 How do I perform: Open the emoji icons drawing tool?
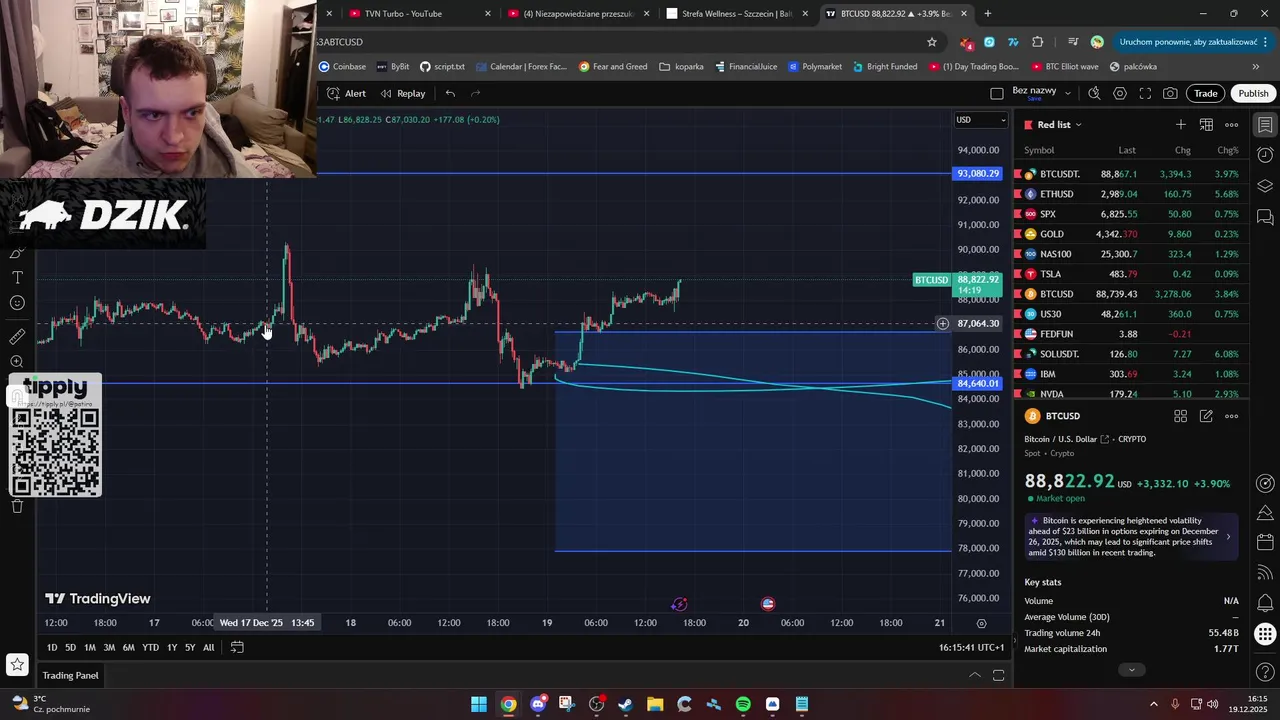pos(17,303)
